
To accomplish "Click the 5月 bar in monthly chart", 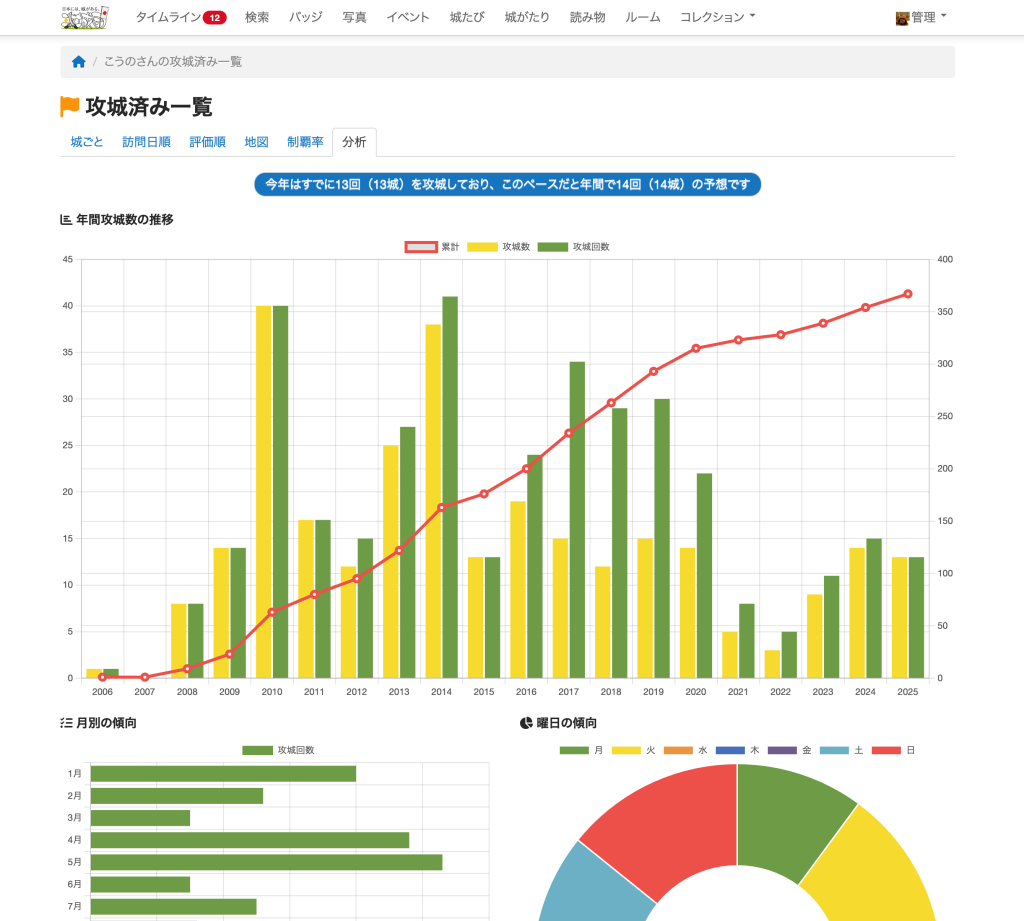I will 266,862.
